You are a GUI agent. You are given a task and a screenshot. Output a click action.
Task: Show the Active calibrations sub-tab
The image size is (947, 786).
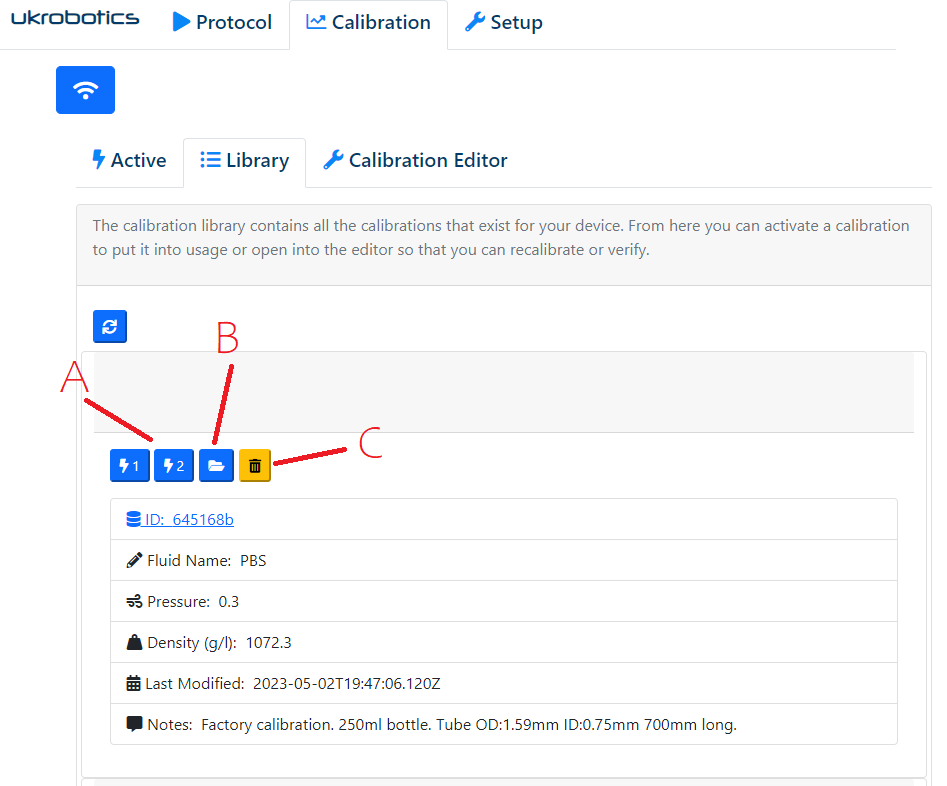pos(129,161)
